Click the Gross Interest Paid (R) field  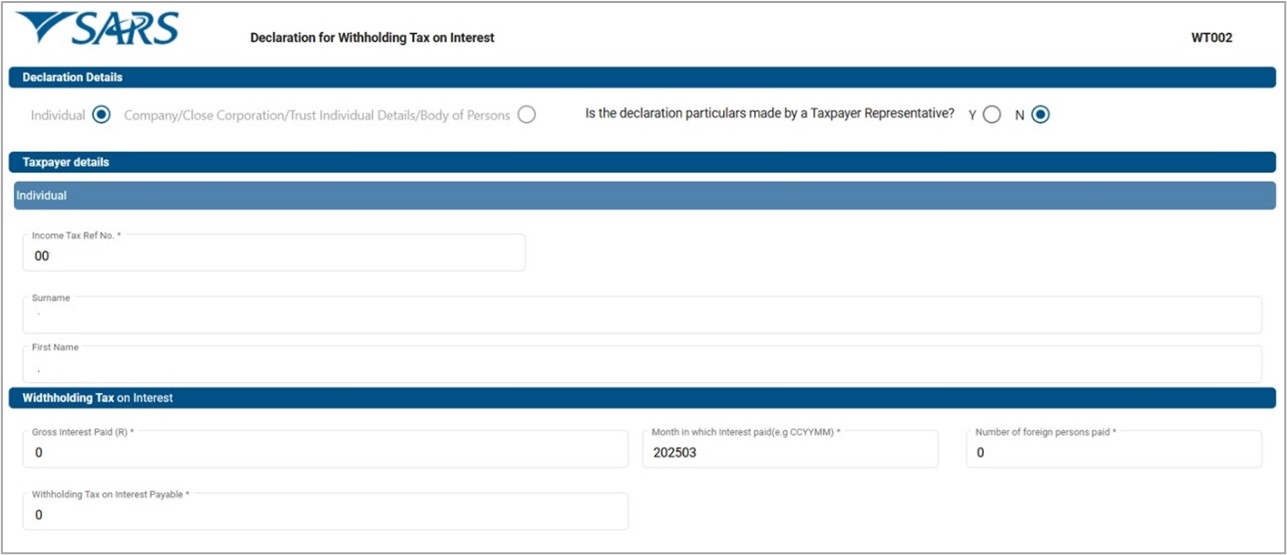pyautogui.click(x=325, y=449)
